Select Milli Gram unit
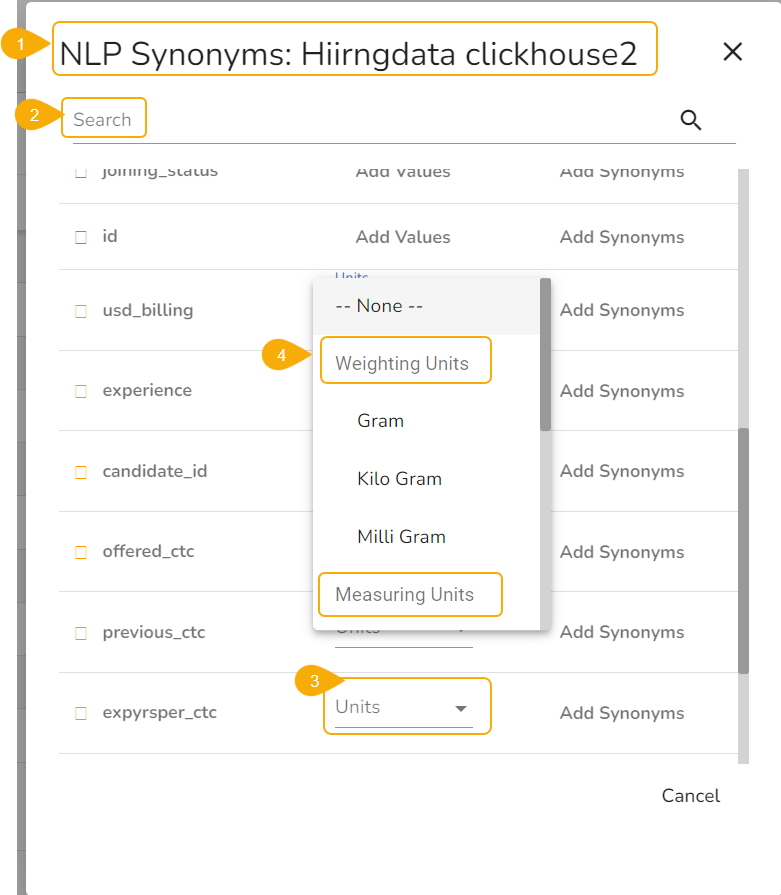Screen dimensions: 781x895 (401, 537)
